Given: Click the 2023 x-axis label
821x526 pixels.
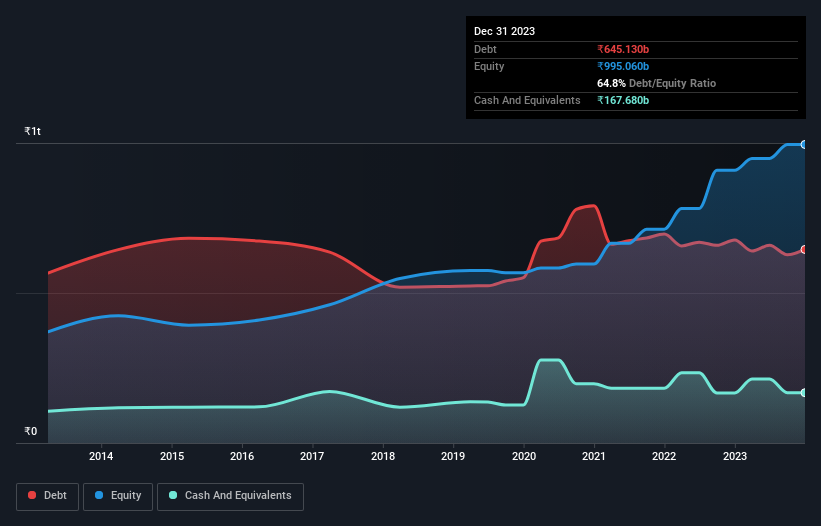Looking at the screenshot, I should [x=735, y=456].
